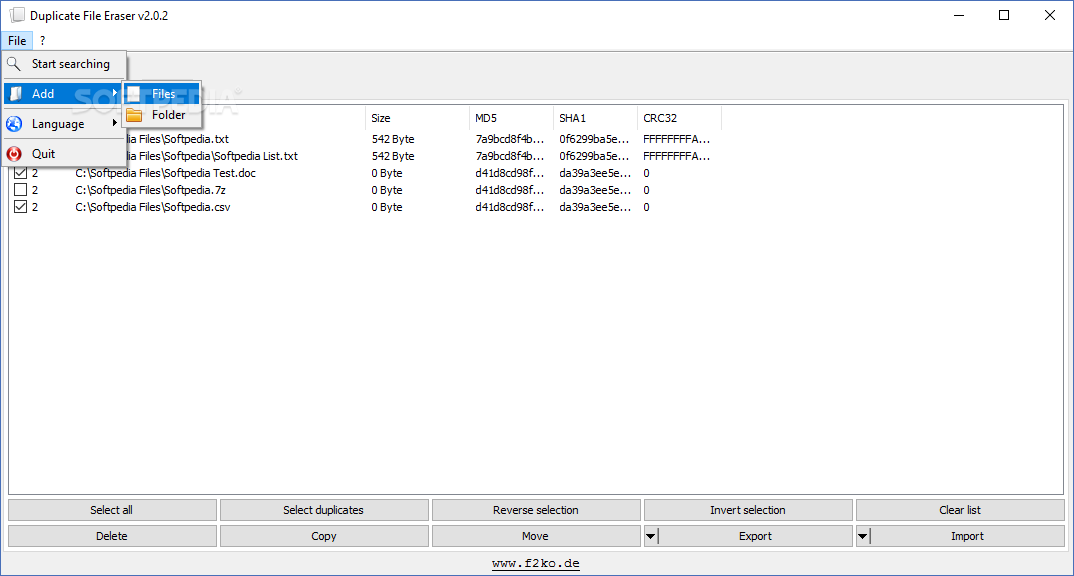1074x576 pixels.
Task: Select the Softpedia Test.doc file path
Action: click(x=165, y=173)
